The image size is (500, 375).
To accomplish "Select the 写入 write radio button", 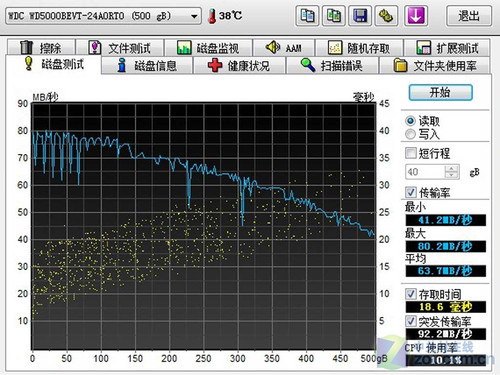I will (410, 134).
